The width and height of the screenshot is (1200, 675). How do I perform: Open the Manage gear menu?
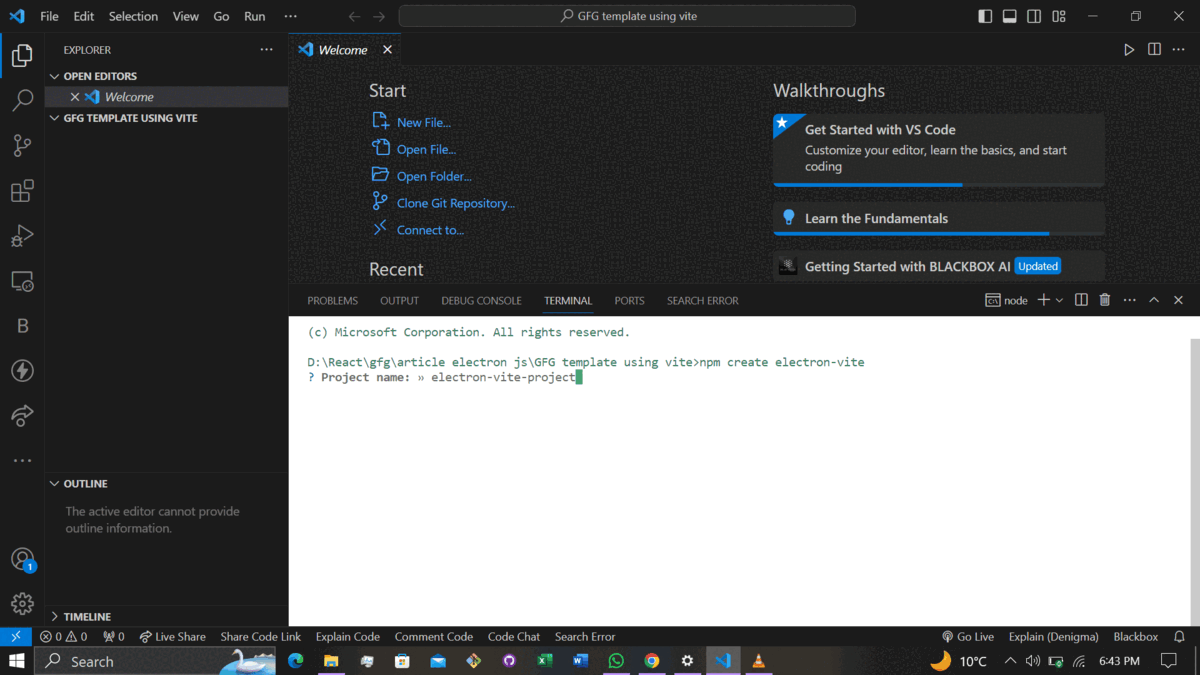[22, 603]
